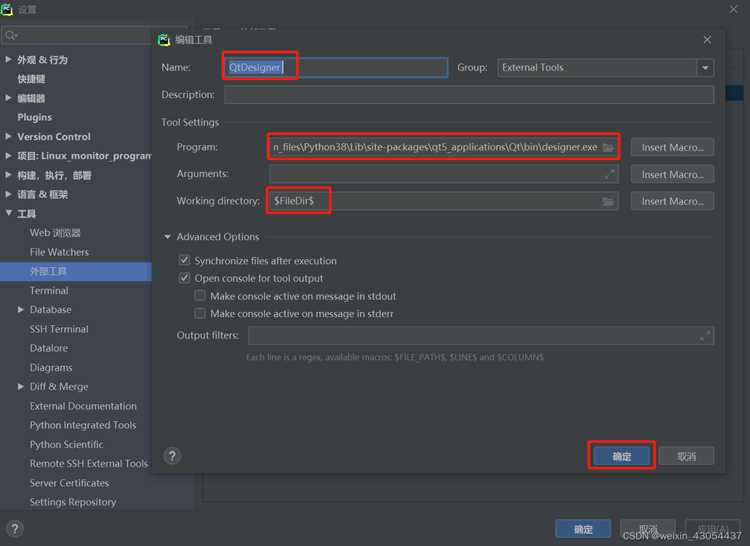Select Plugins in settings tree

pos(34,117)
